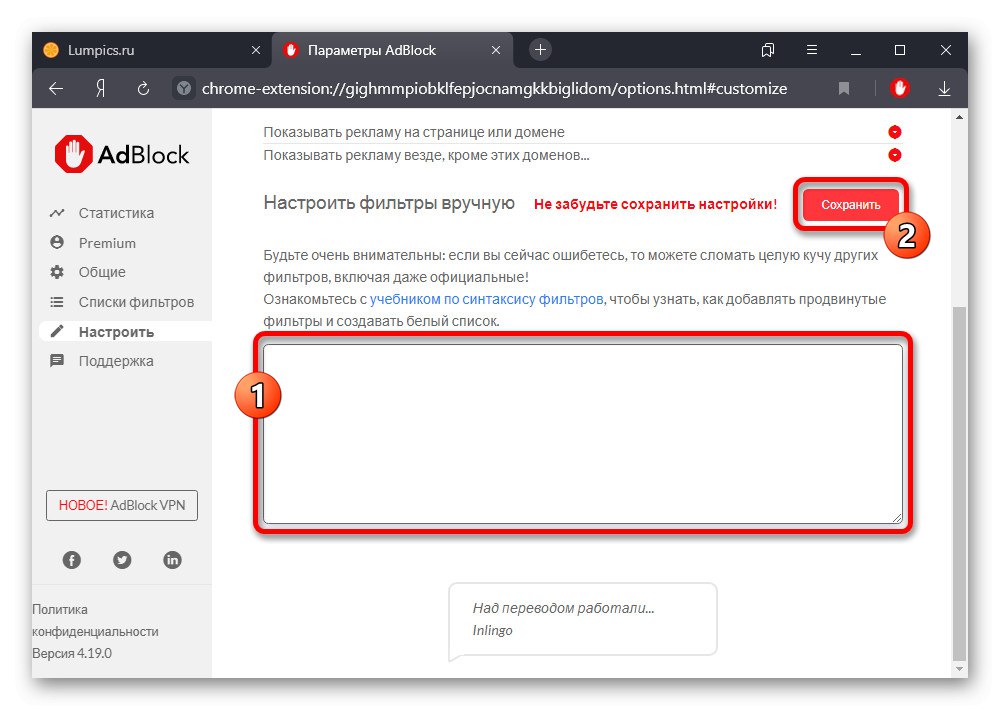Close the Параметры AdBlock tab
This screenshot has height=710, width=1000.
[x=496, y=50]
